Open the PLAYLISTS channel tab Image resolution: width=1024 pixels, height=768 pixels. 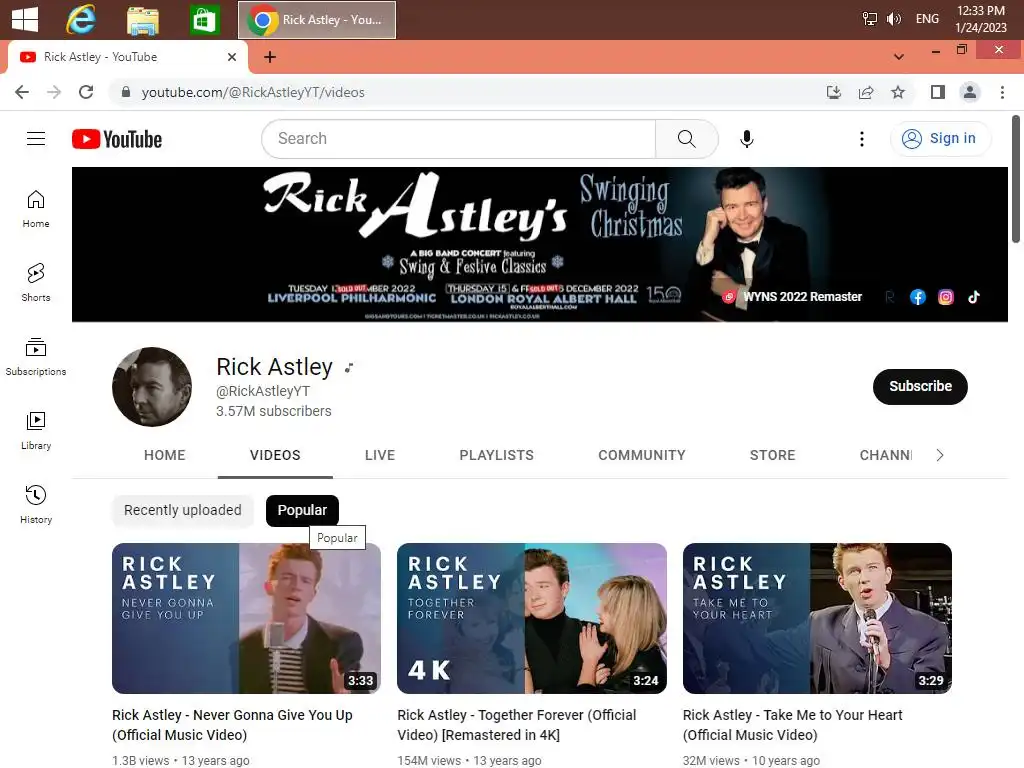[x=496, y=455]
